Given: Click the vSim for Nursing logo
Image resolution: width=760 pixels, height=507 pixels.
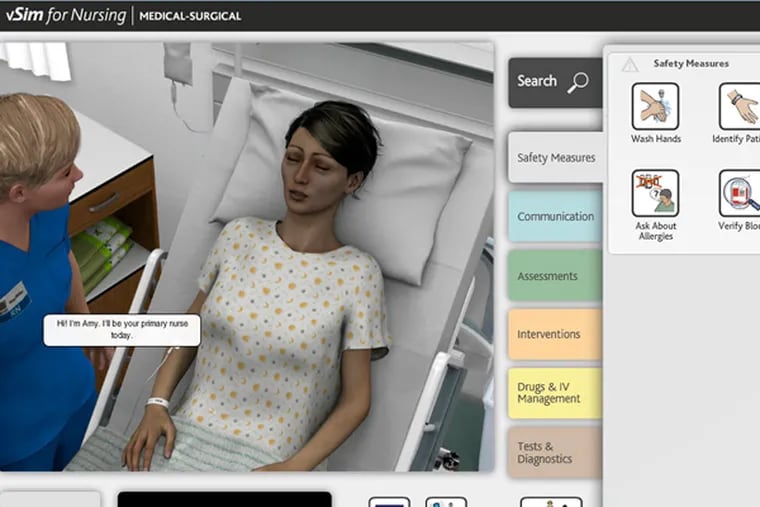Looking at the screenshot, I should [x=64, y=16].
